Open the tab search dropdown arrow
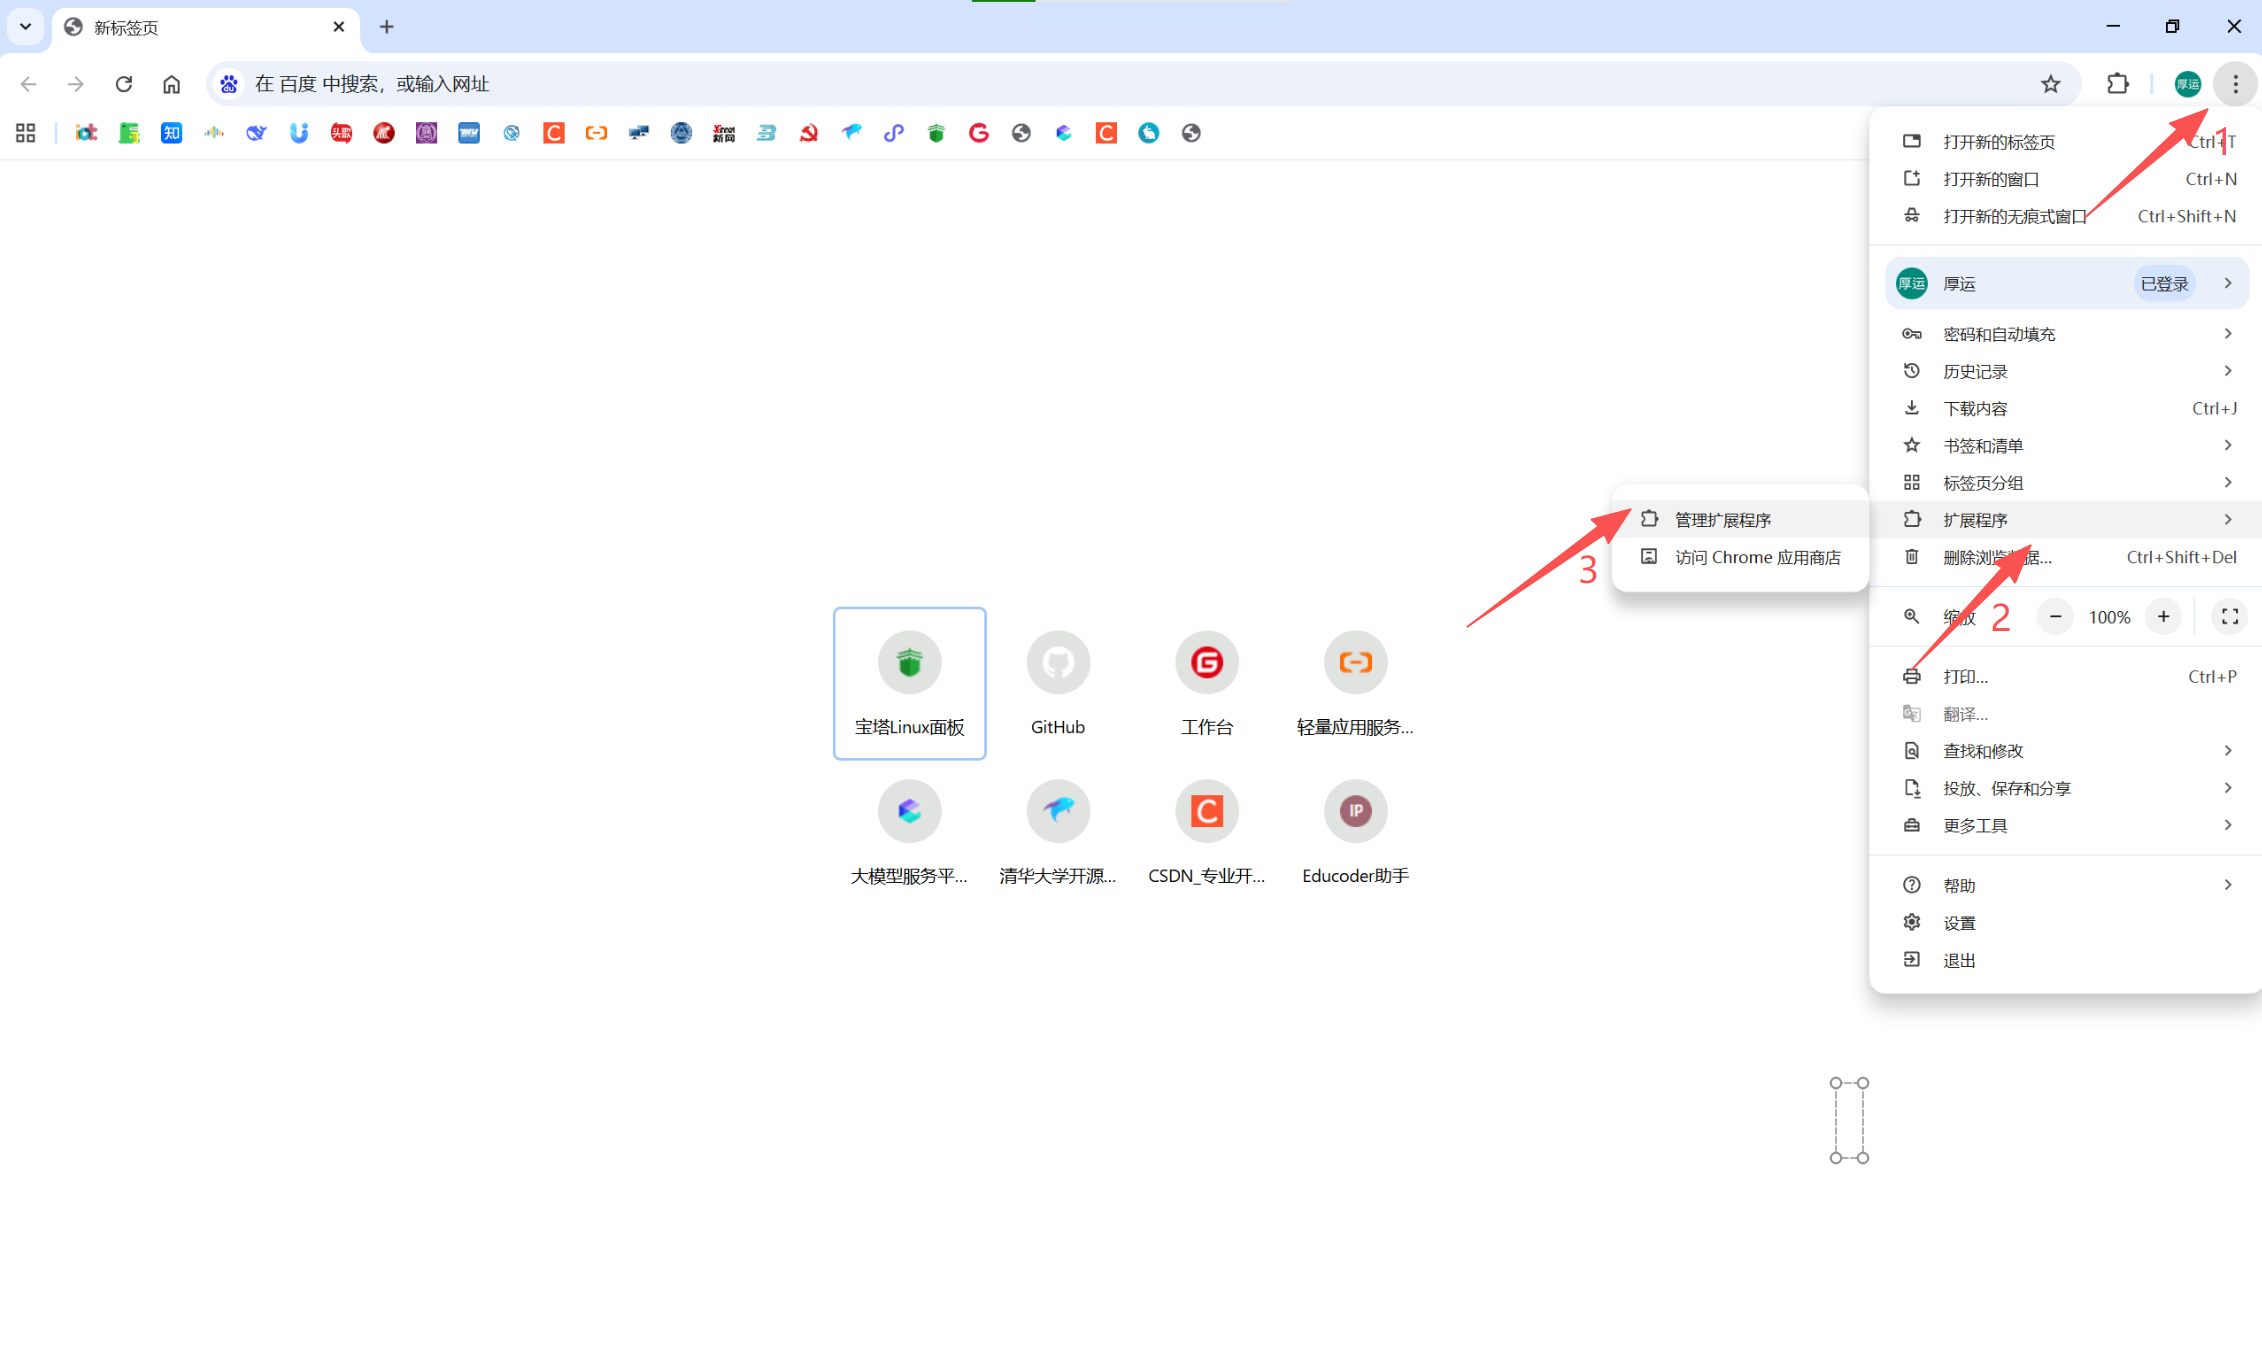Screen dimensions: 2262x1353 [25, 27]
